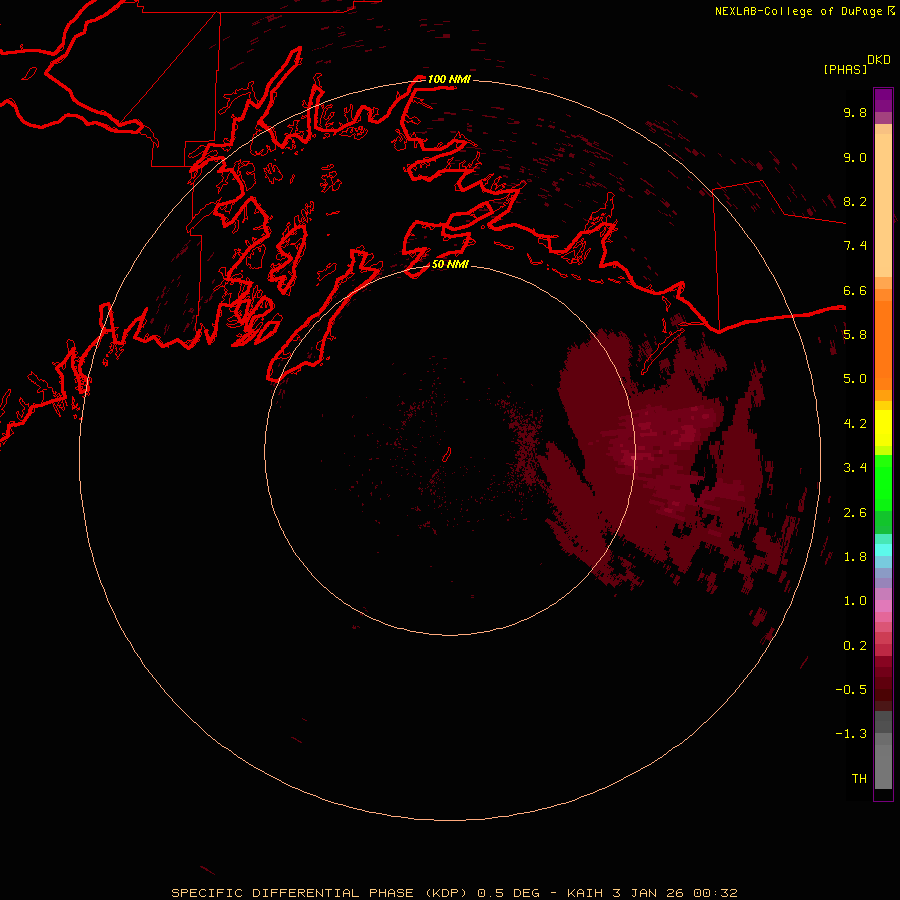The width and height of the screenshot is (900, 900).
Task: Select the 3.4 scale label
Action: pos(855,468)
